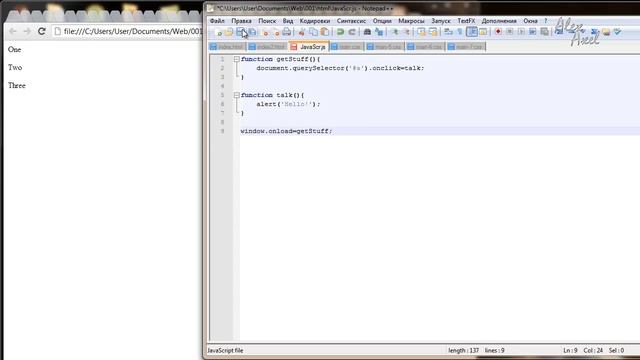Click the alert('Hello!') code line
Viewport: 640px width, 360px height.
[288, 104]
